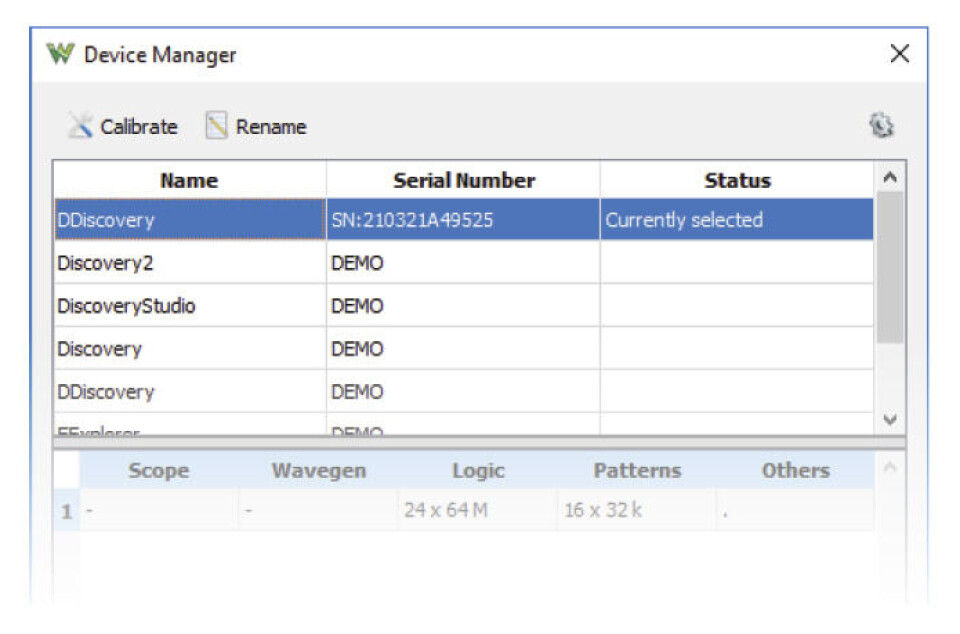Image resolution: width=960 pixels, height=634 pixels.
Task: Close the Device Manager window
Action: pyautogui.click(x=899, y=53)
